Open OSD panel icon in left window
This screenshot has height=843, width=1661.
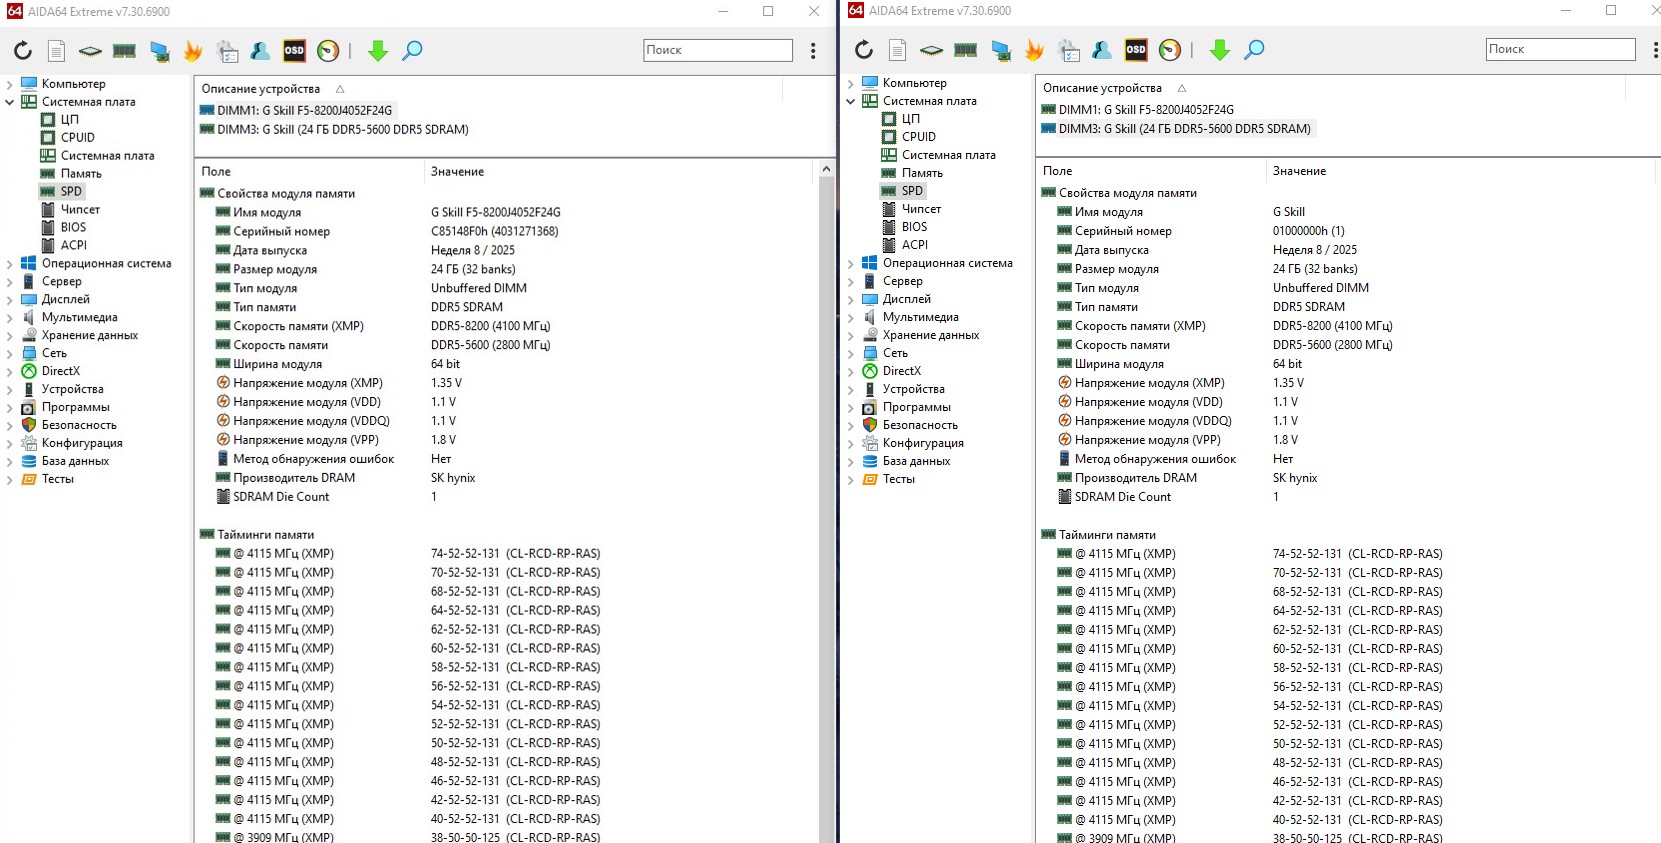(x=294, y=50)
